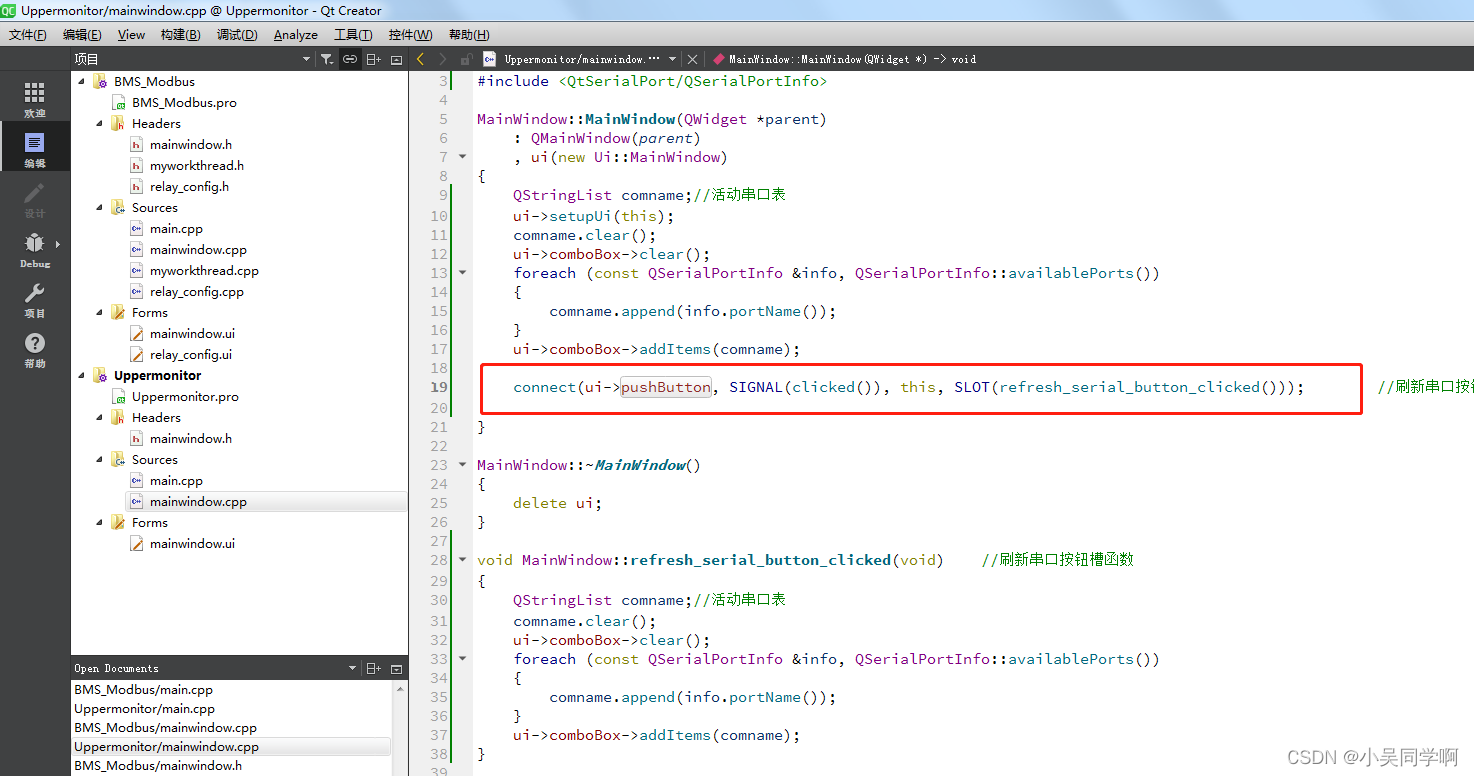Open myworkthread.h header file
This screenshot has width=1474, height=776.
pyautogui.click(x=197, y=165)
